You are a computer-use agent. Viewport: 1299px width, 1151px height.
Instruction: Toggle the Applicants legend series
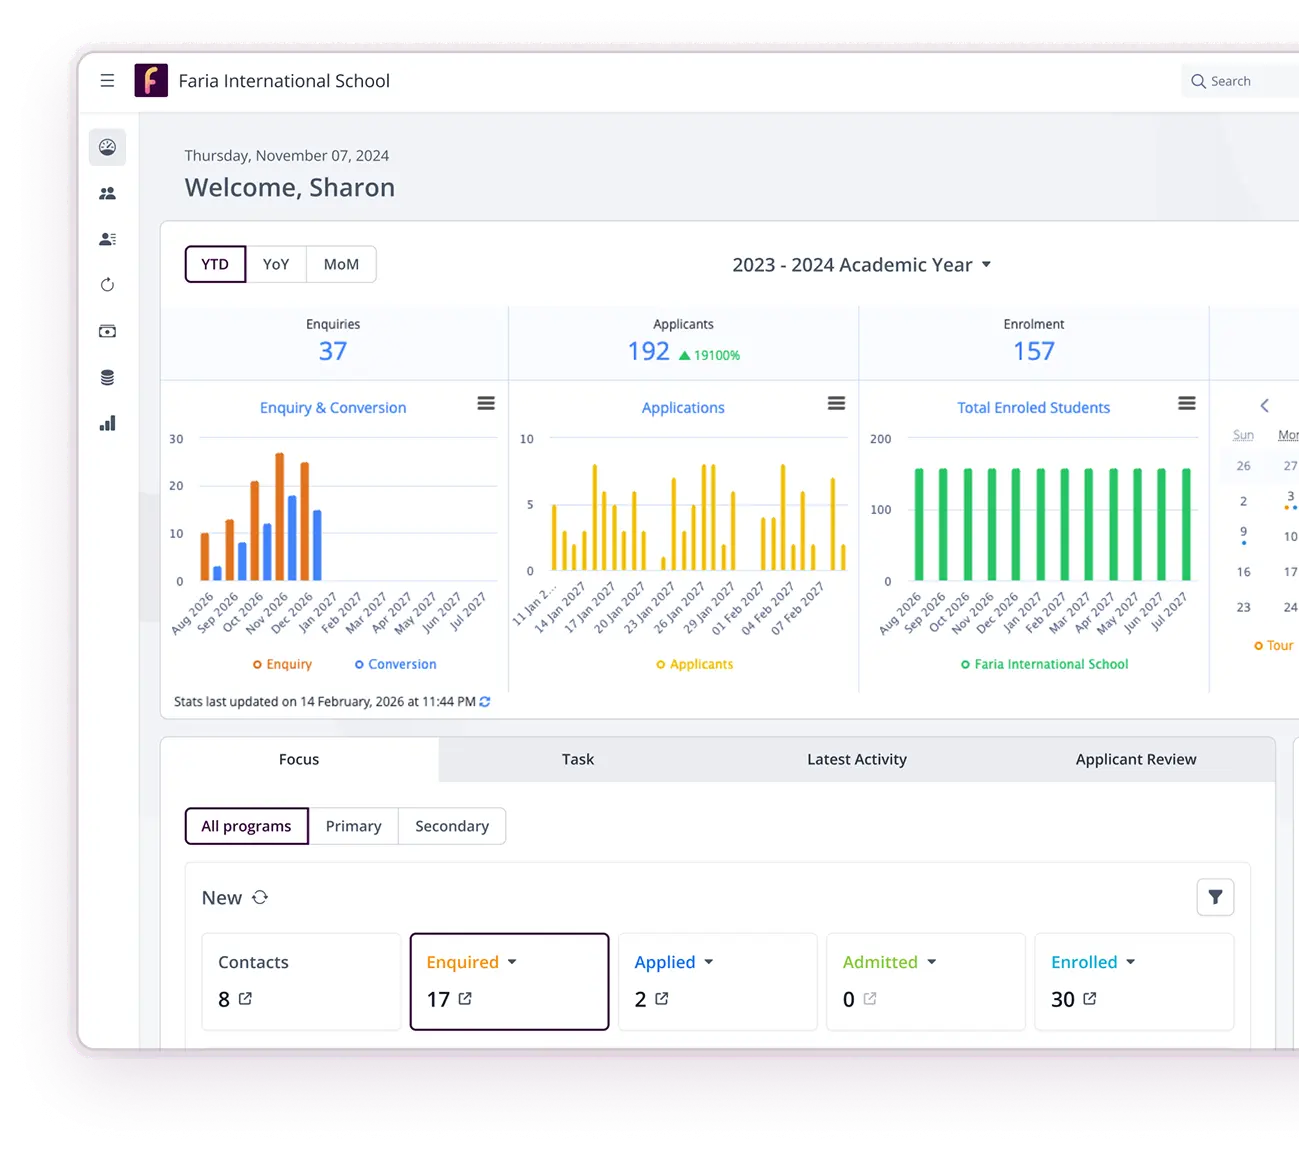(x=694, y=664)
